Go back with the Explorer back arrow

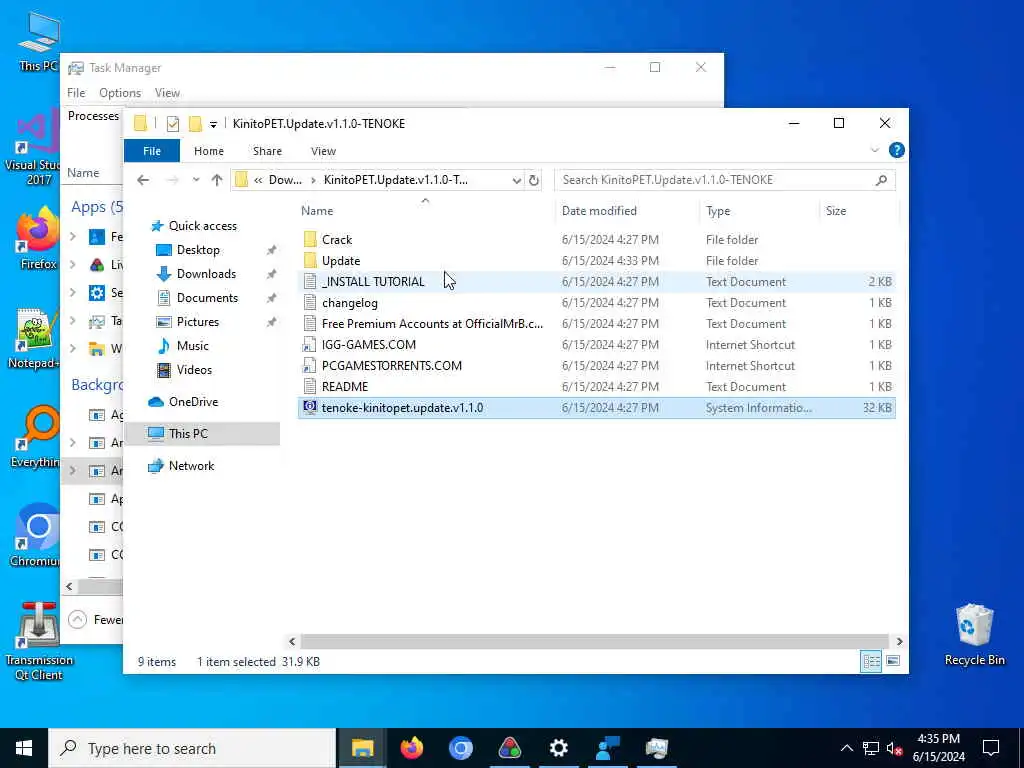coord(143,180)
